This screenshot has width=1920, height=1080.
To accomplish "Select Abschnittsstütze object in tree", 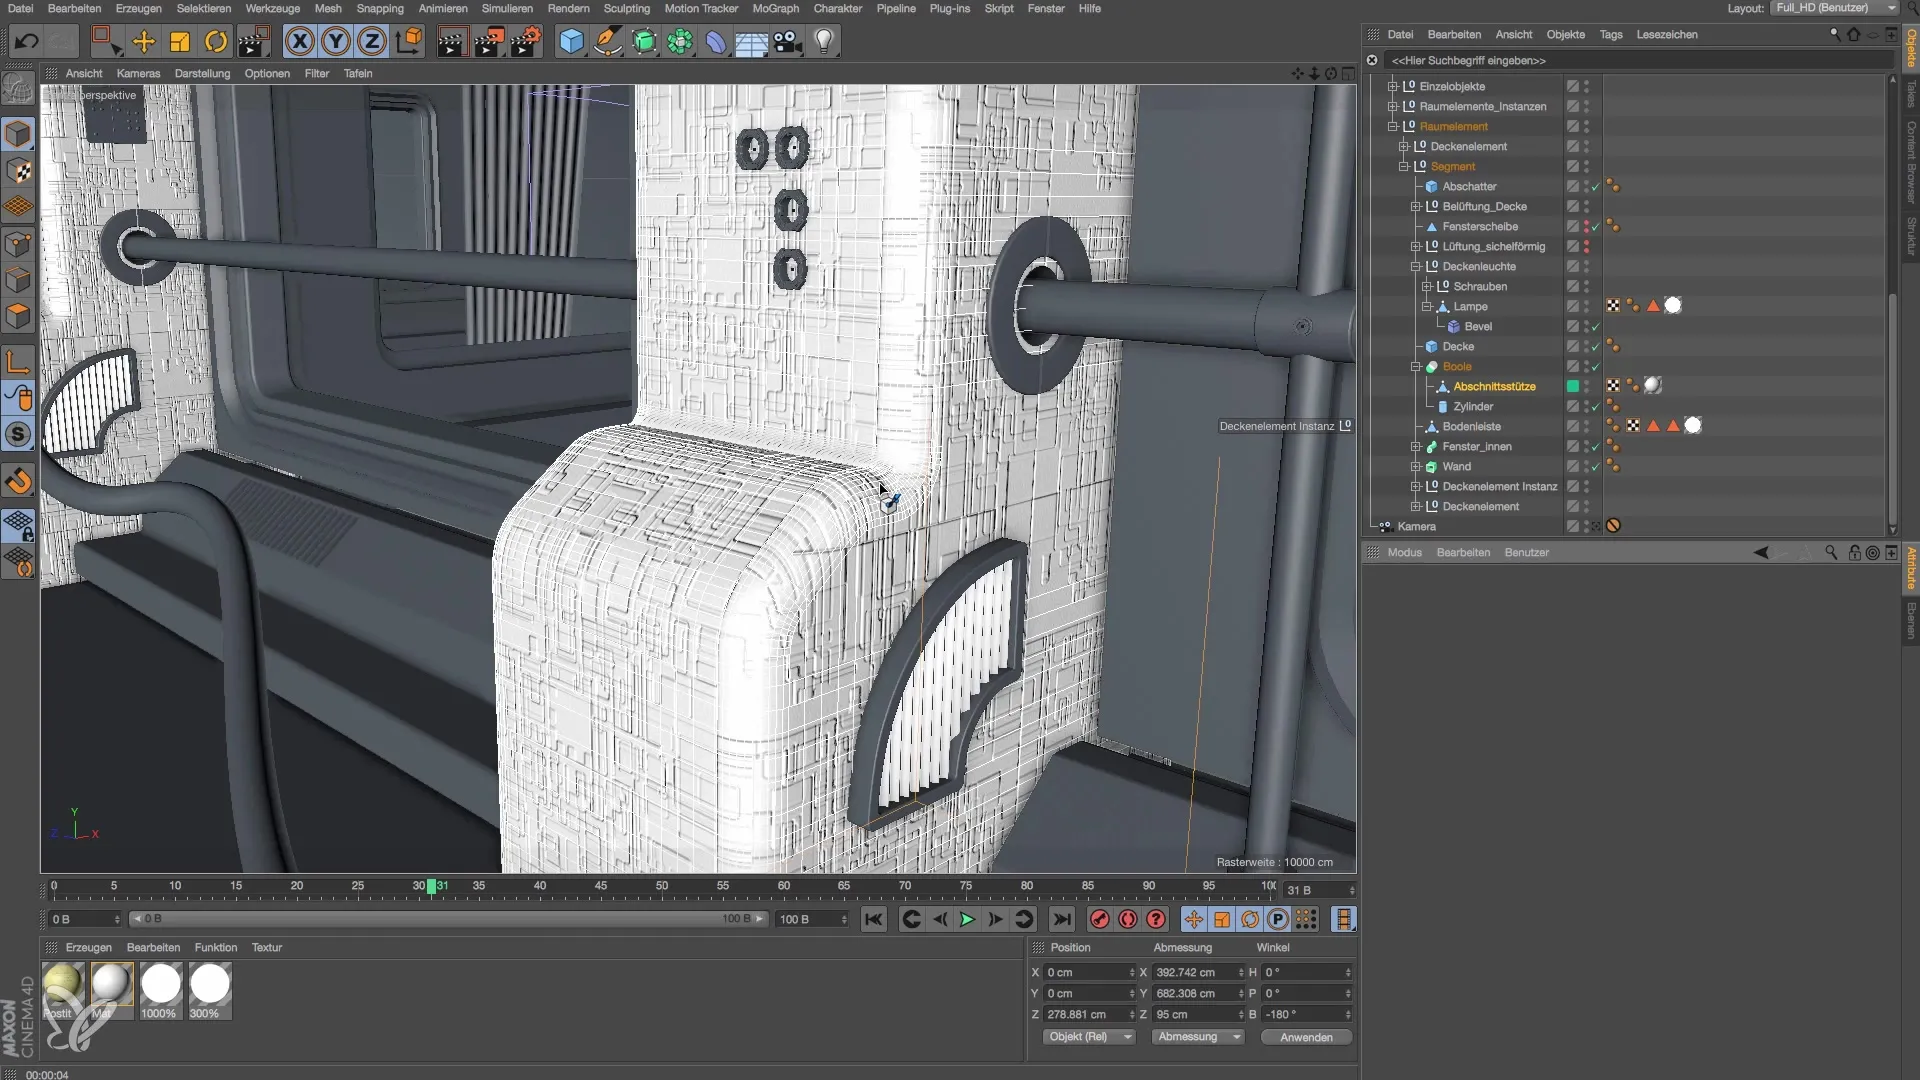I will [1494, 387].
